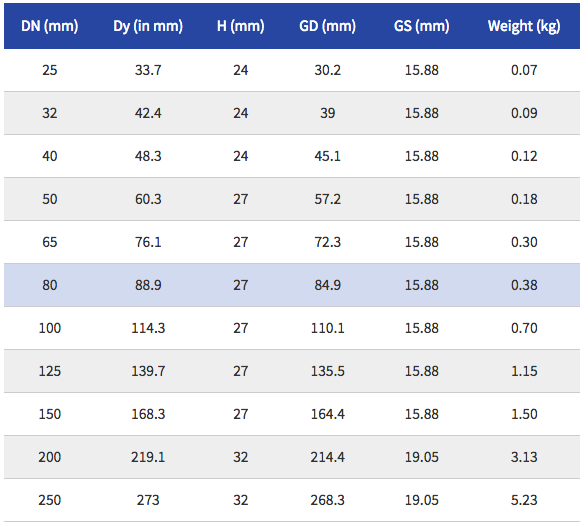The width and height of the screenshot is (585, 528).
Task: Click the 114.3 Dy value
Action: coord(148,328)
